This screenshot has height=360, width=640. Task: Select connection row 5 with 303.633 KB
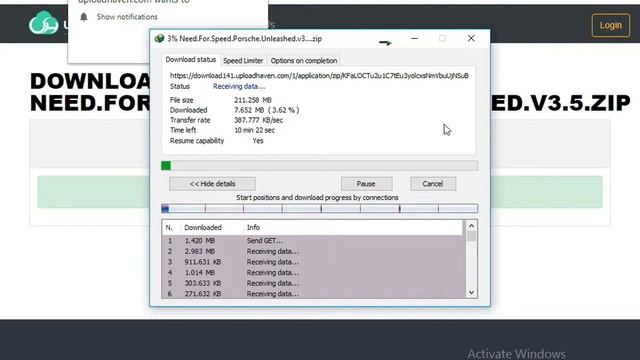[x=313, y=283]
